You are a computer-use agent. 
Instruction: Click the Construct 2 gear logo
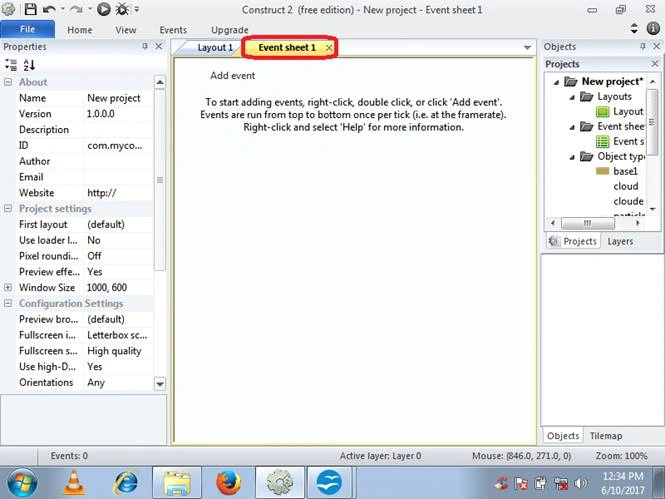tap(8, 9)
